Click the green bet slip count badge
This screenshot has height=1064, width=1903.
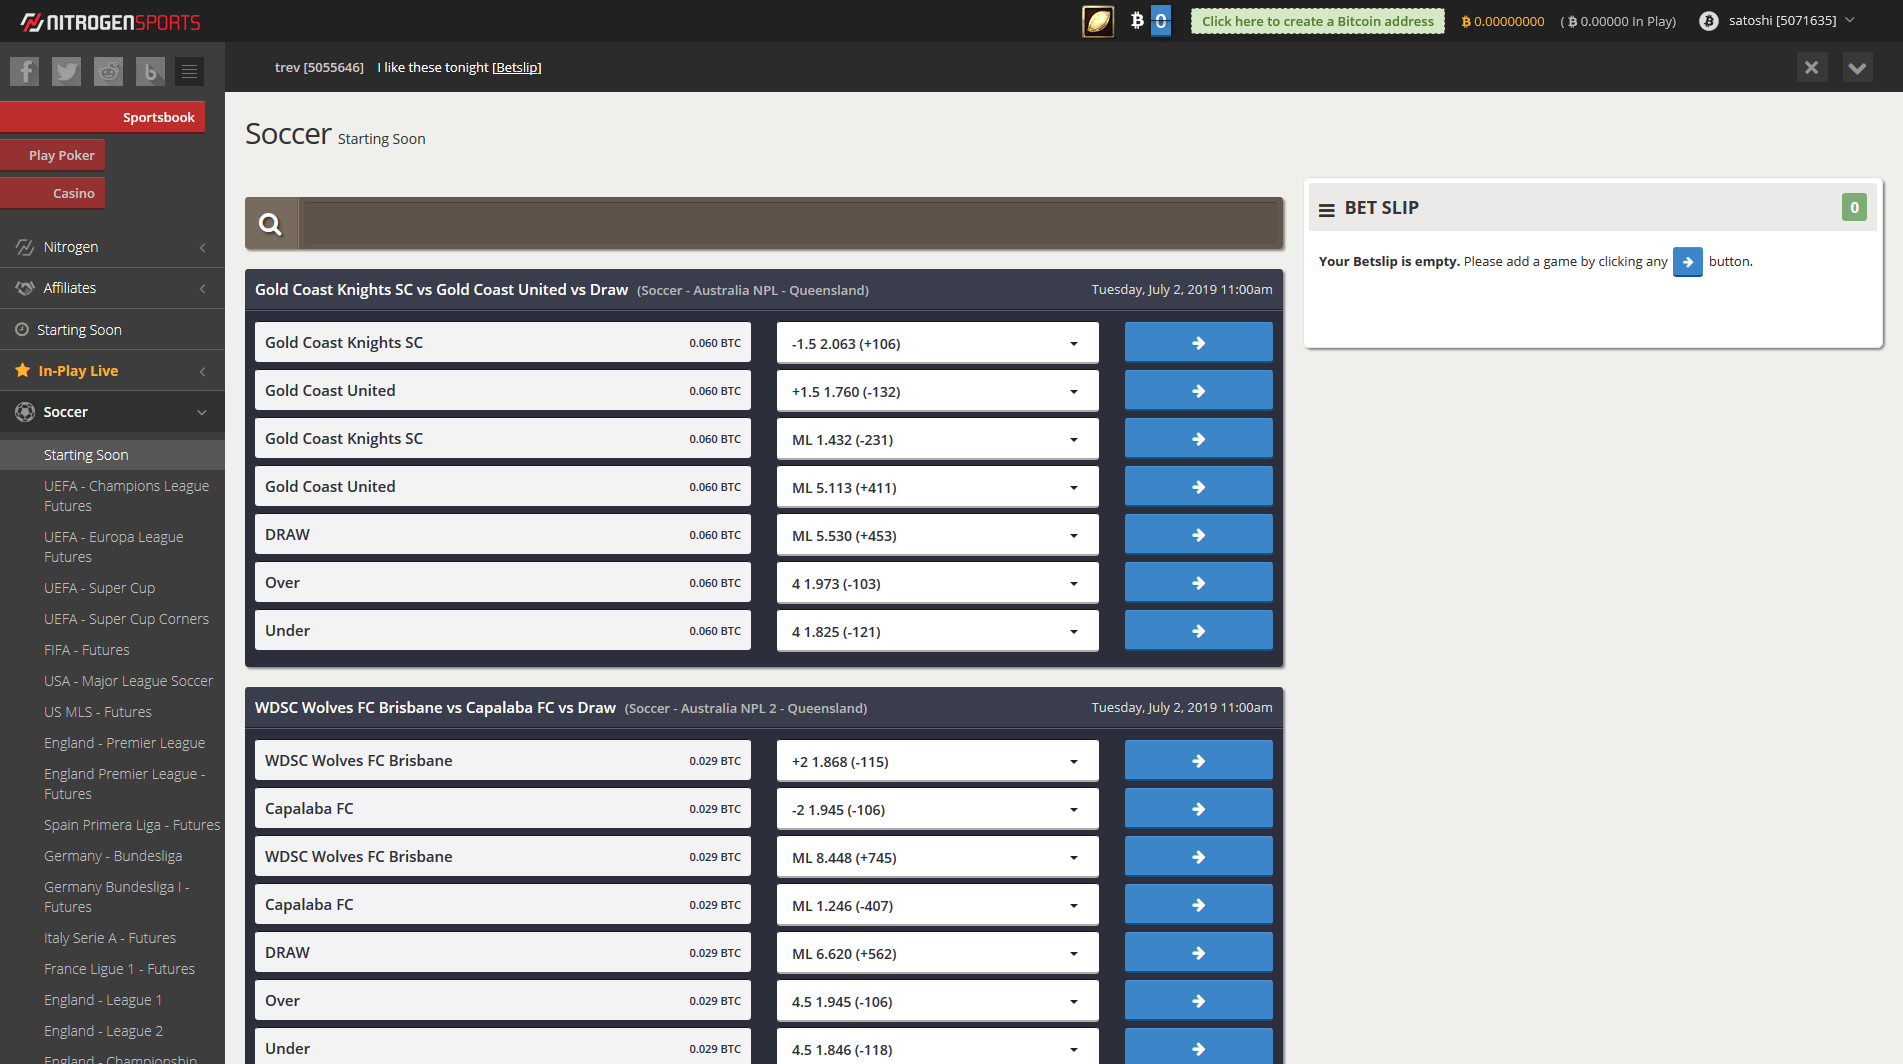pos(1854,207)
